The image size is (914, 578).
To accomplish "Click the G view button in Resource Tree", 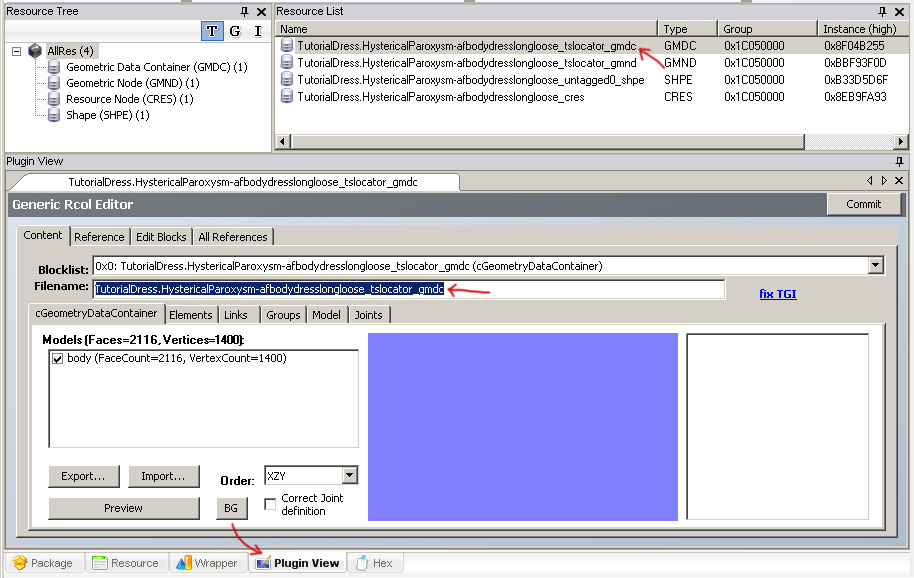I will click(x=235, y=31).
